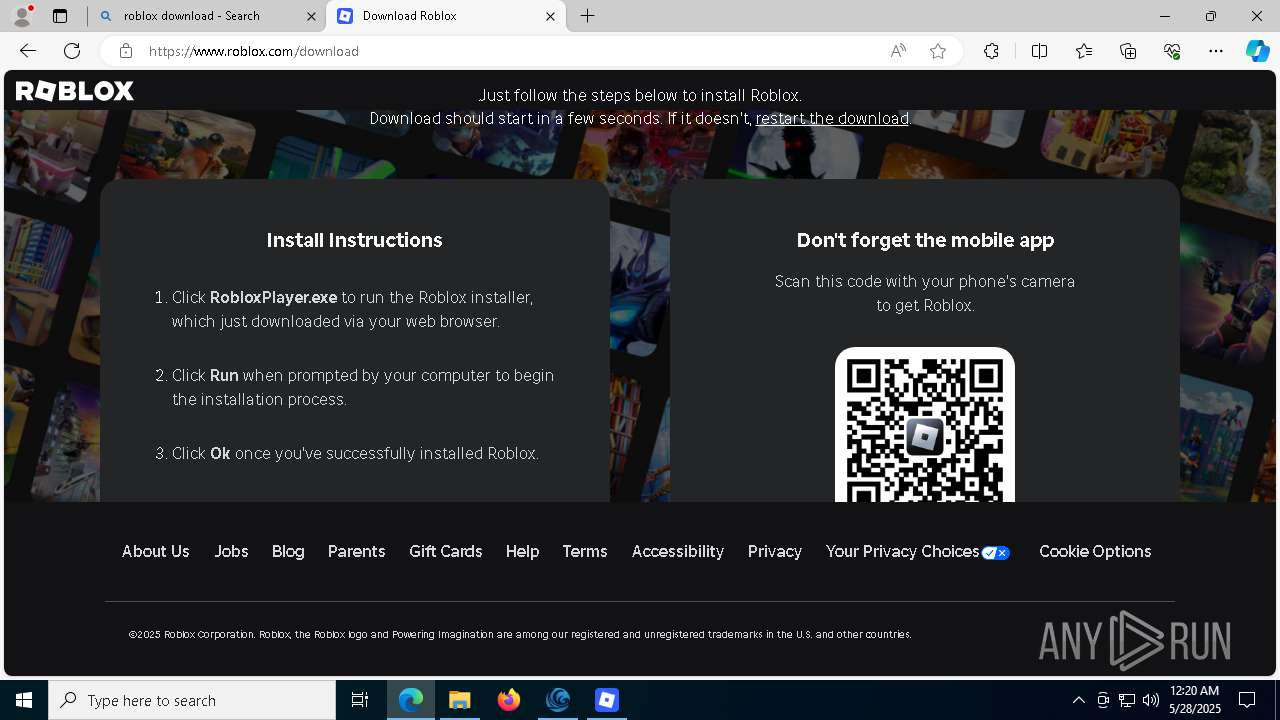
Task: Click the Roblox logo in header
Action: (74, 91)
